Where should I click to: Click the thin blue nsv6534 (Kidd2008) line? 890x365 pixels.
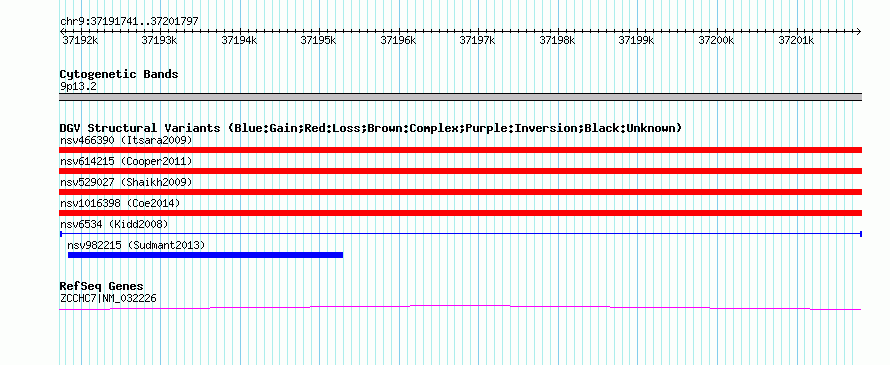pos(460,234)
